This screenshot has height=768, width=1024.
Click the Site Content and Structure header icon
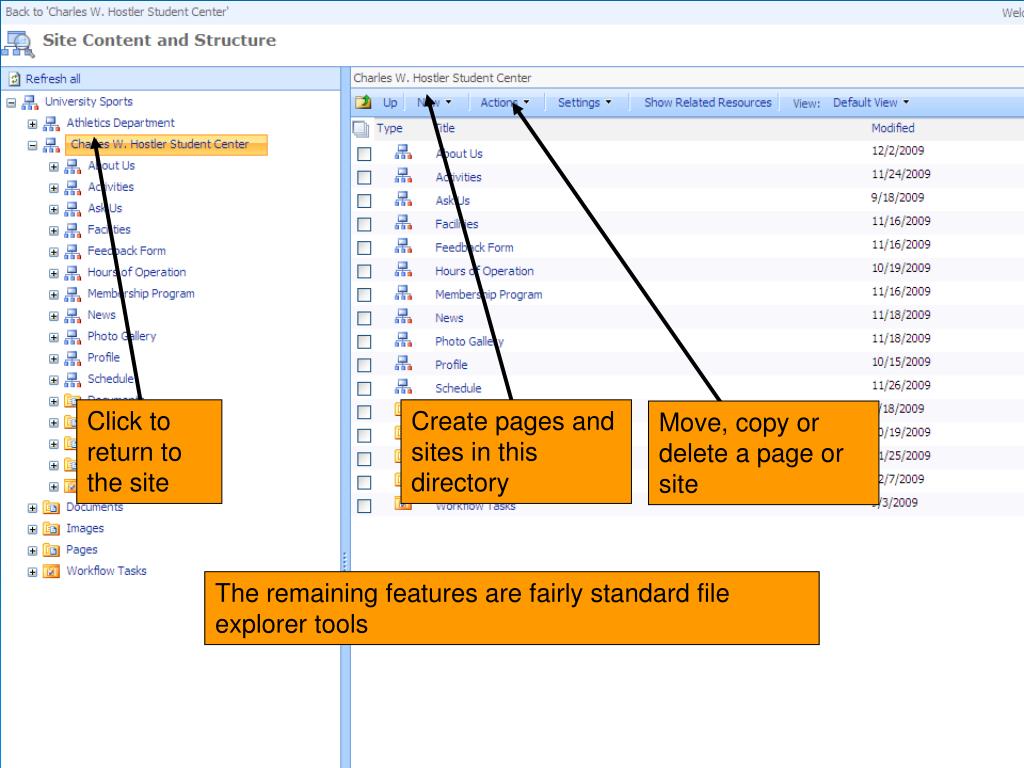(x=18, y=43)
